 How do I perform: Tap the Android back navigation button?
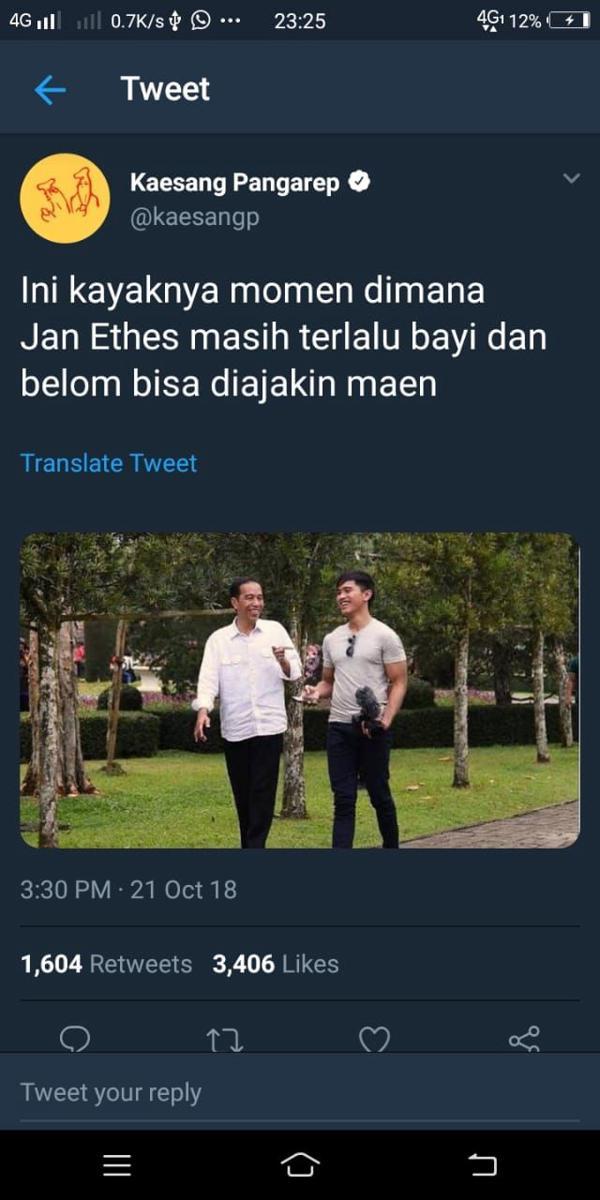click(482, 1165)
